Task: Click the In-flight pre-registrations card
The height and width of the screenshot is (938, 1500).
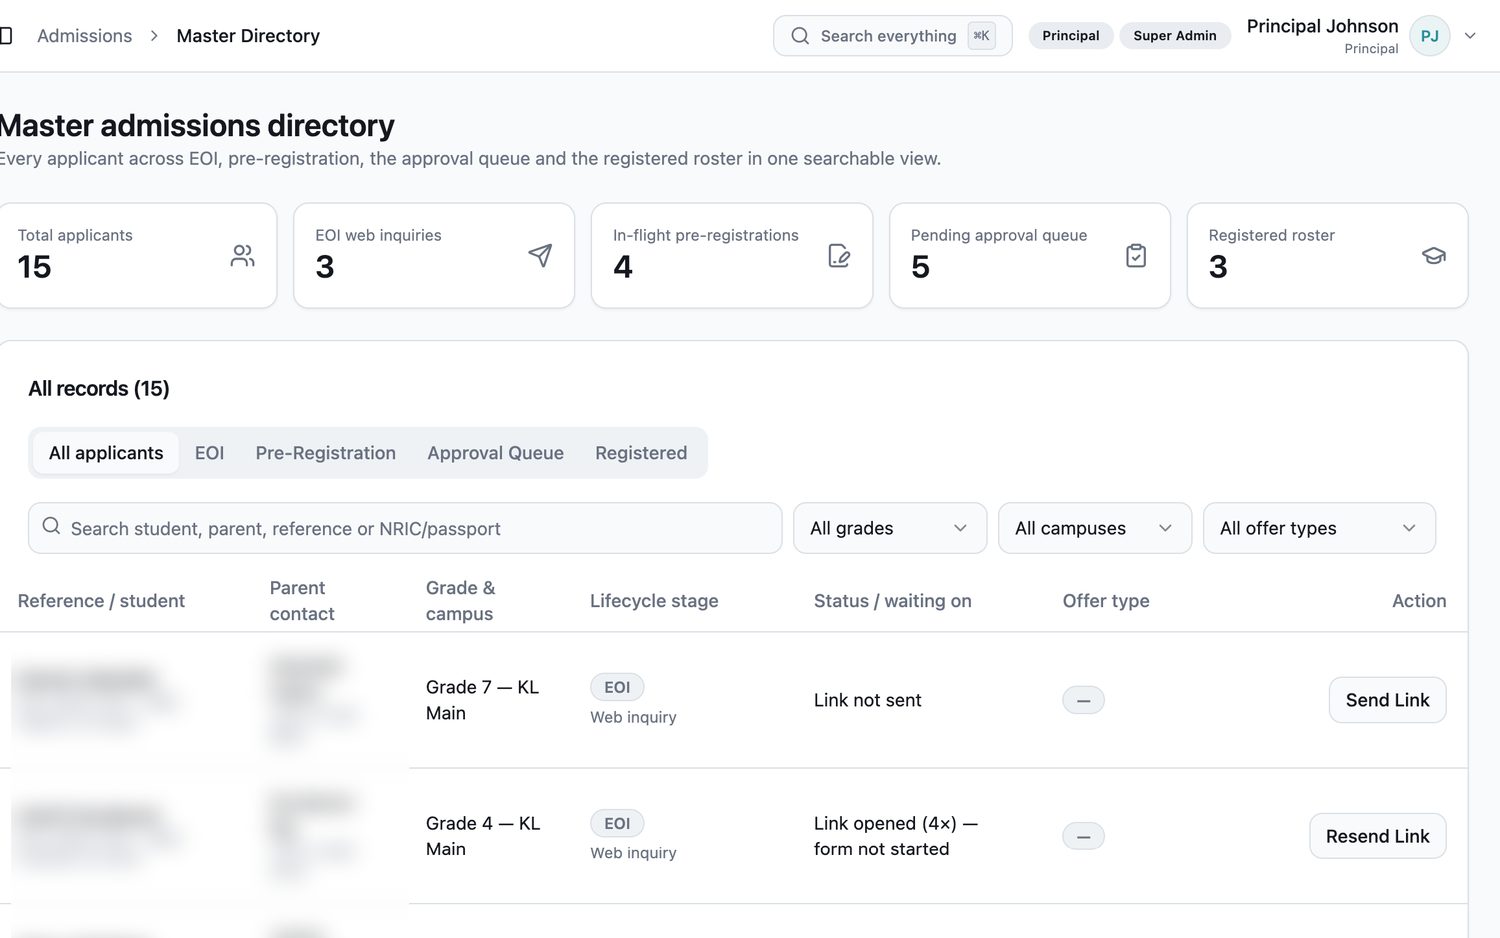Action: click(x=732, y=256)
